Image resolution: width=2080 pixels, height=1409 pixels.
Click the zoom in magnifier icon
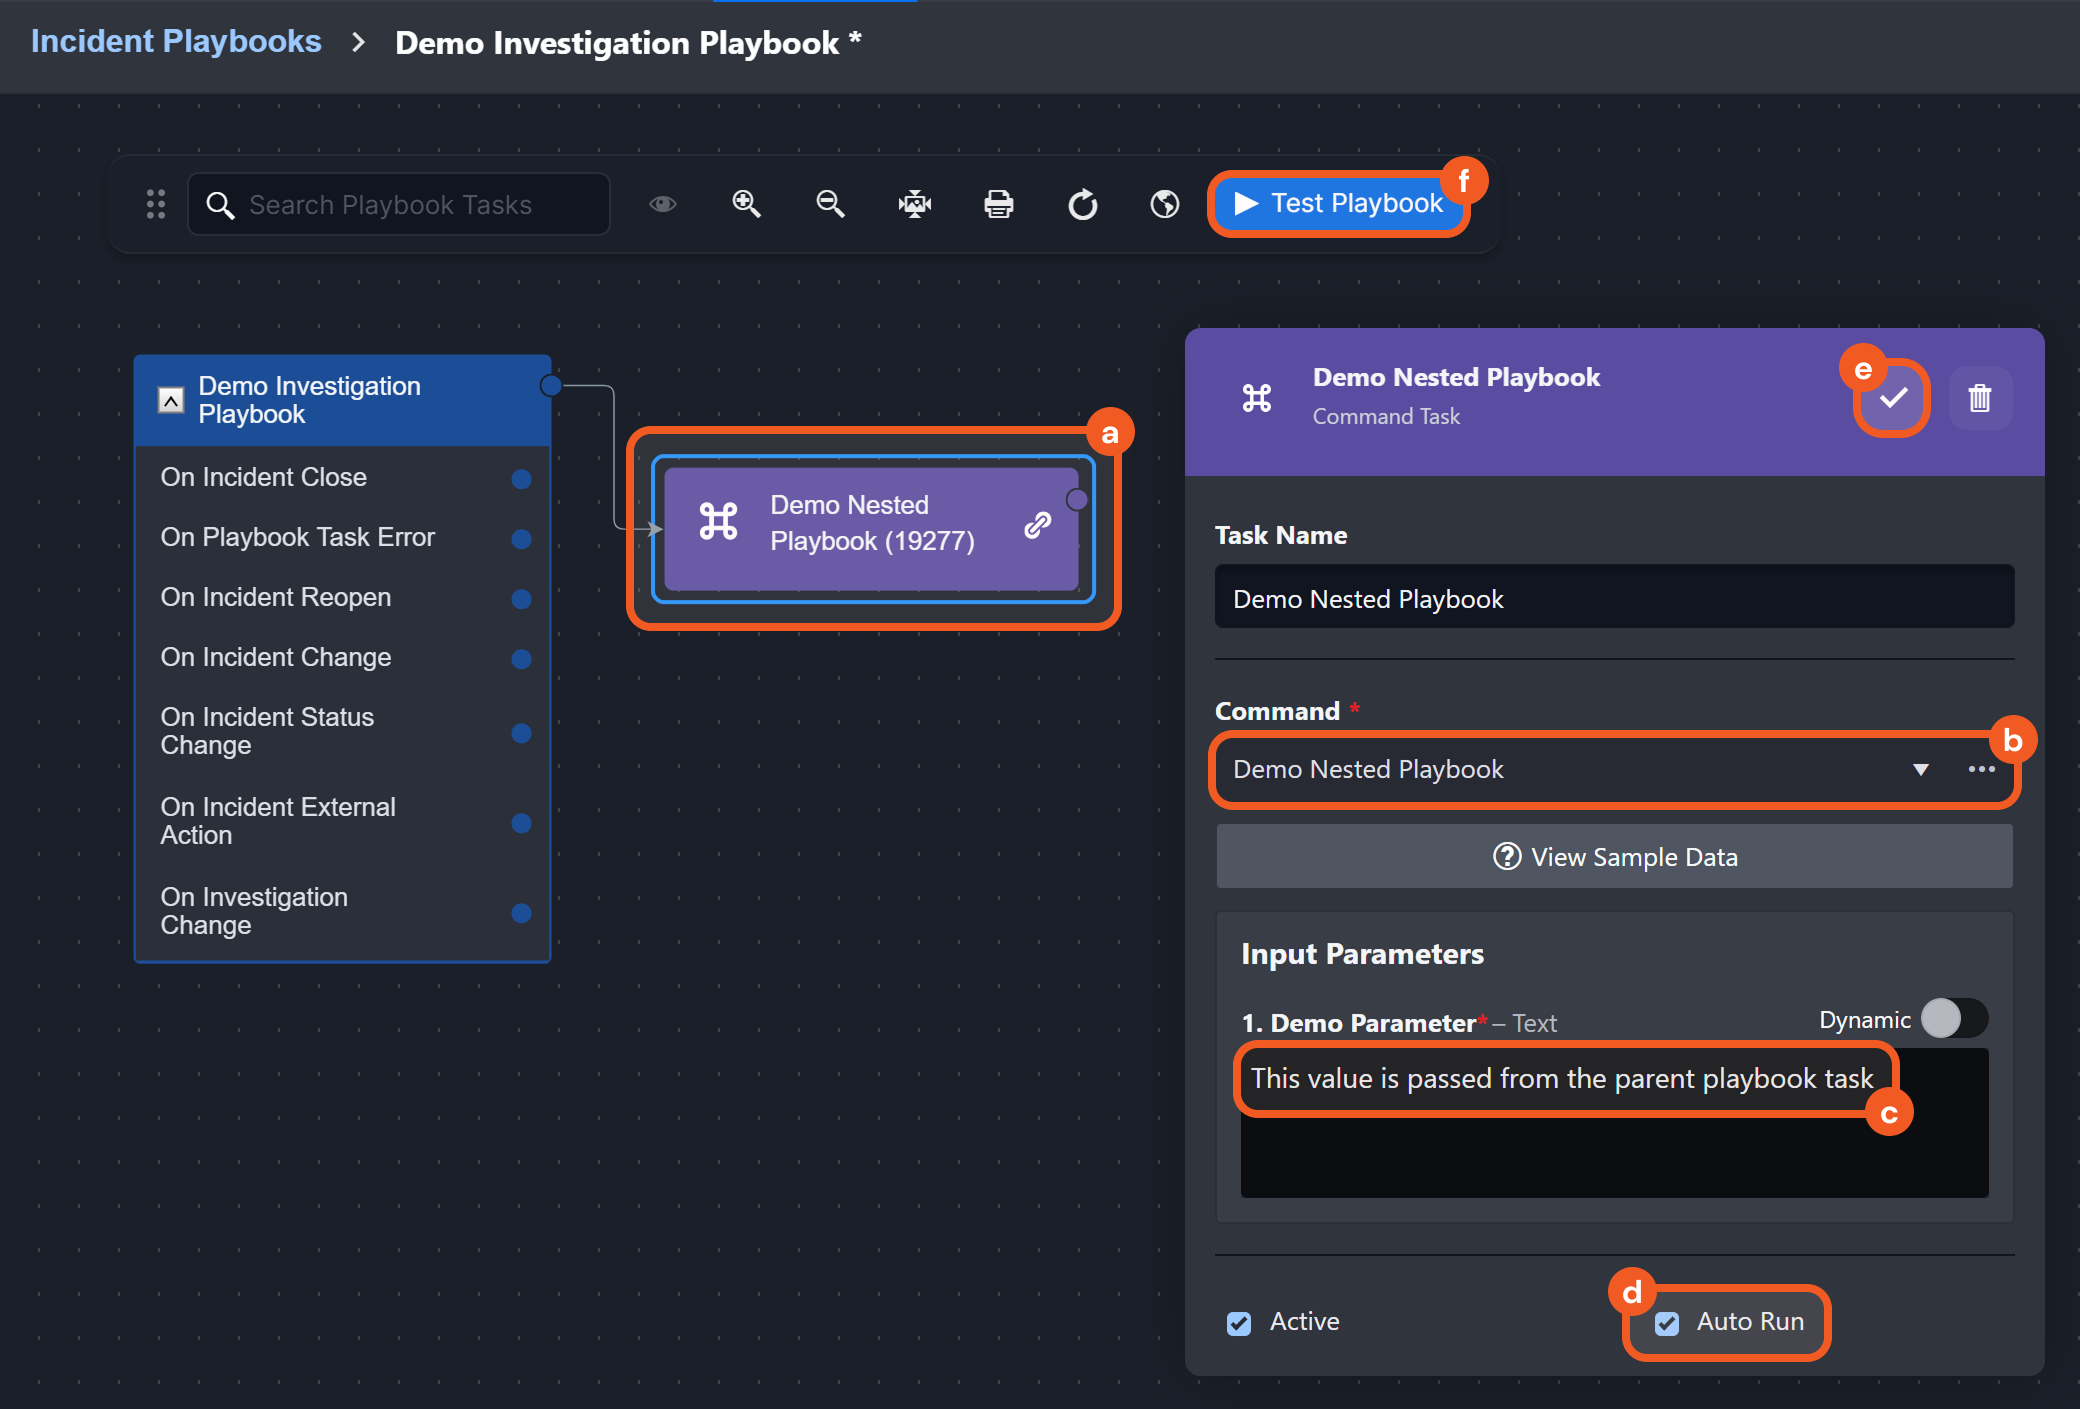pyautogui.click(x=746, y=204)
